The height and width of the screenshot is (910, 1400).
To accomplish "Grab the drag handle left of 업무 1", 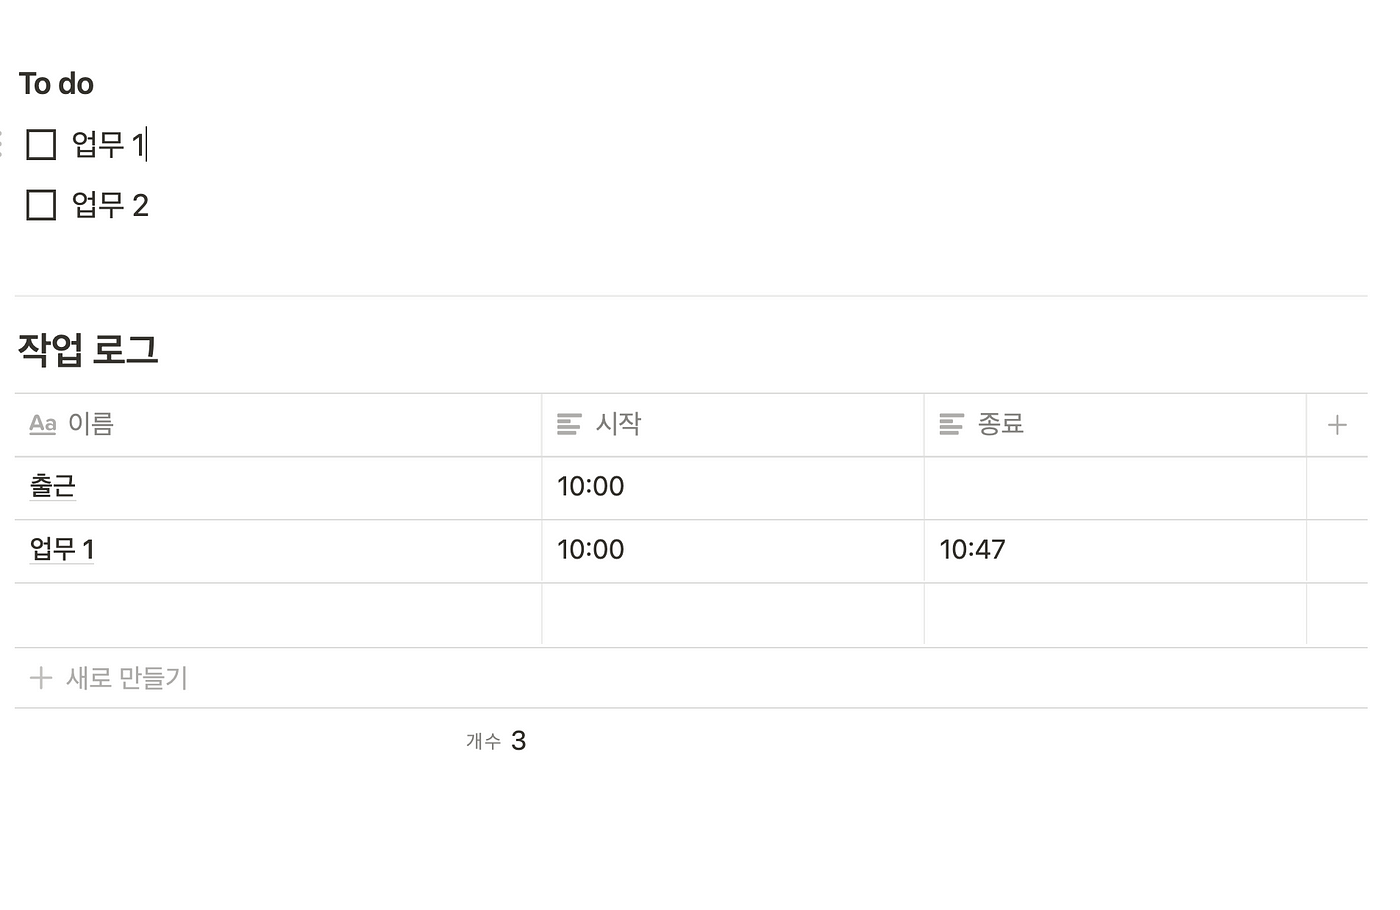I will coord(3,144).
